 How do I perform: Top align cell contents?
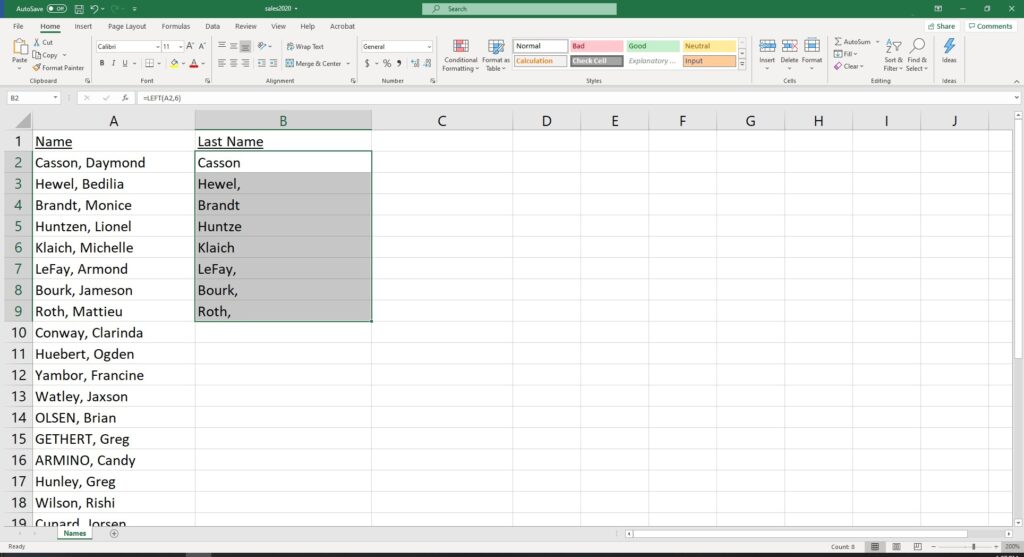pyautogui.click(x=221, y=46)
